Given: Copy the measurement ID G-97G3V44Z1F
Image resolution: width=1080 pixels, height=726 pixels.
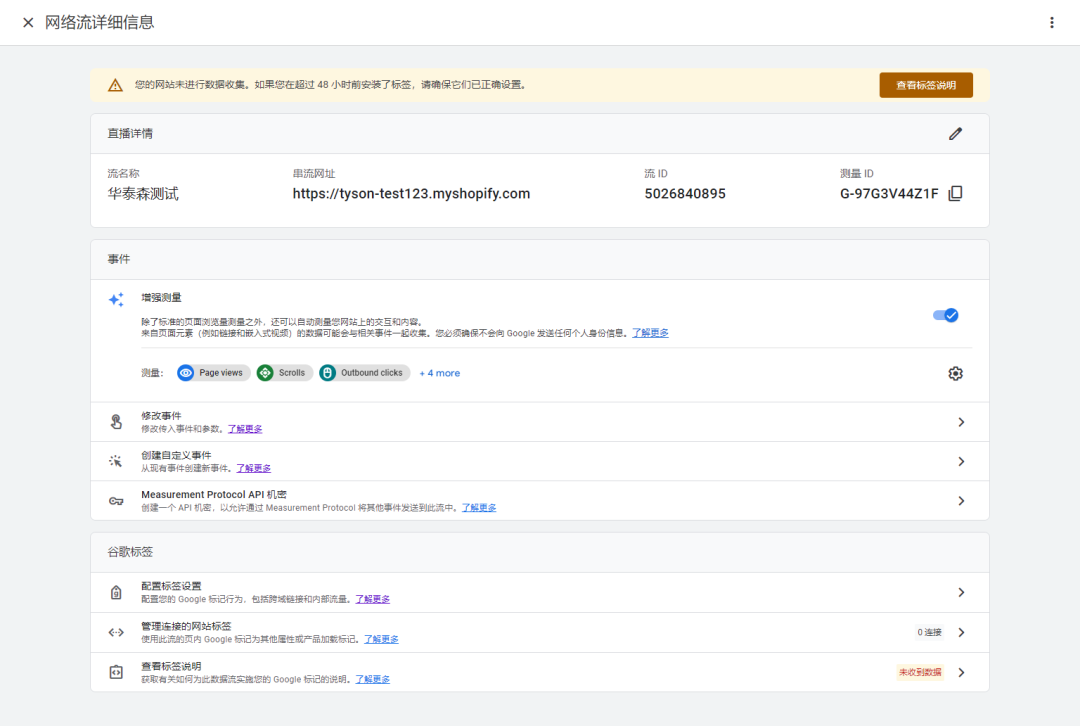Looking at the screenshot, I should pos(955,194).
